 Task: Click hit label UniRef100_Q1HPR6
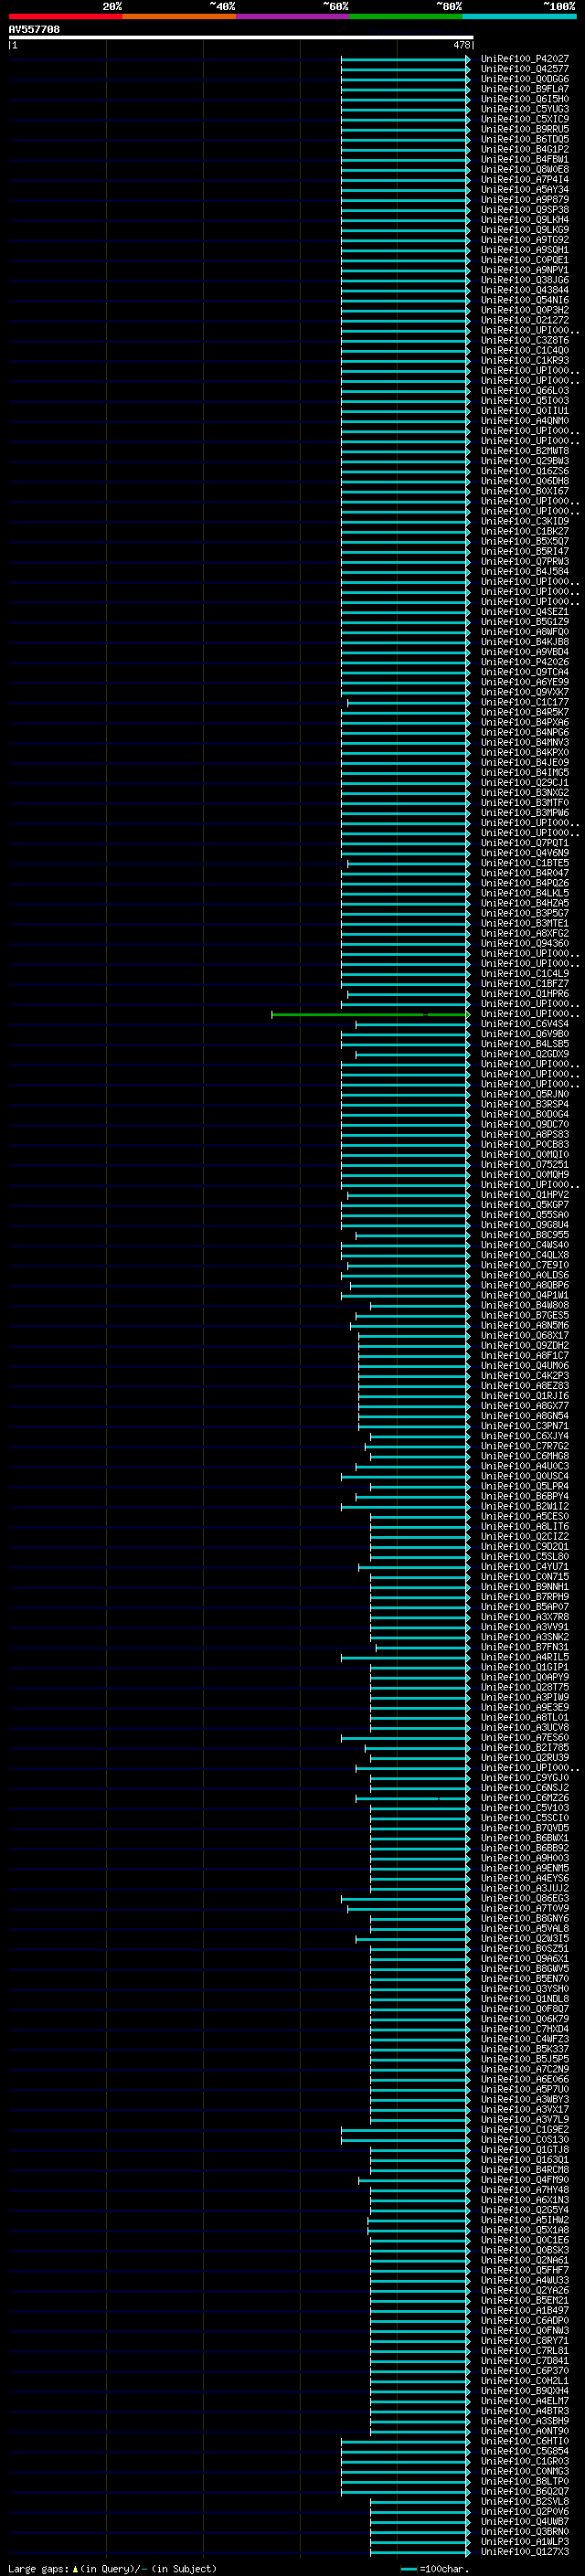click(525, 994)
